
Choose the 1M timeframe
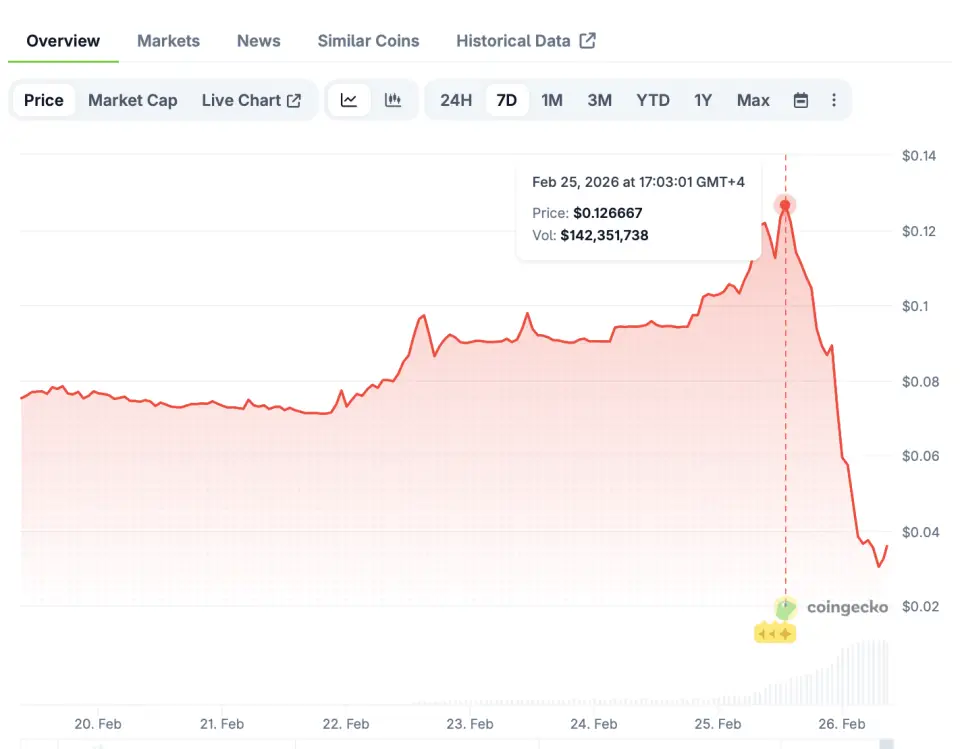pyautogui.click(x=552, y=100)
